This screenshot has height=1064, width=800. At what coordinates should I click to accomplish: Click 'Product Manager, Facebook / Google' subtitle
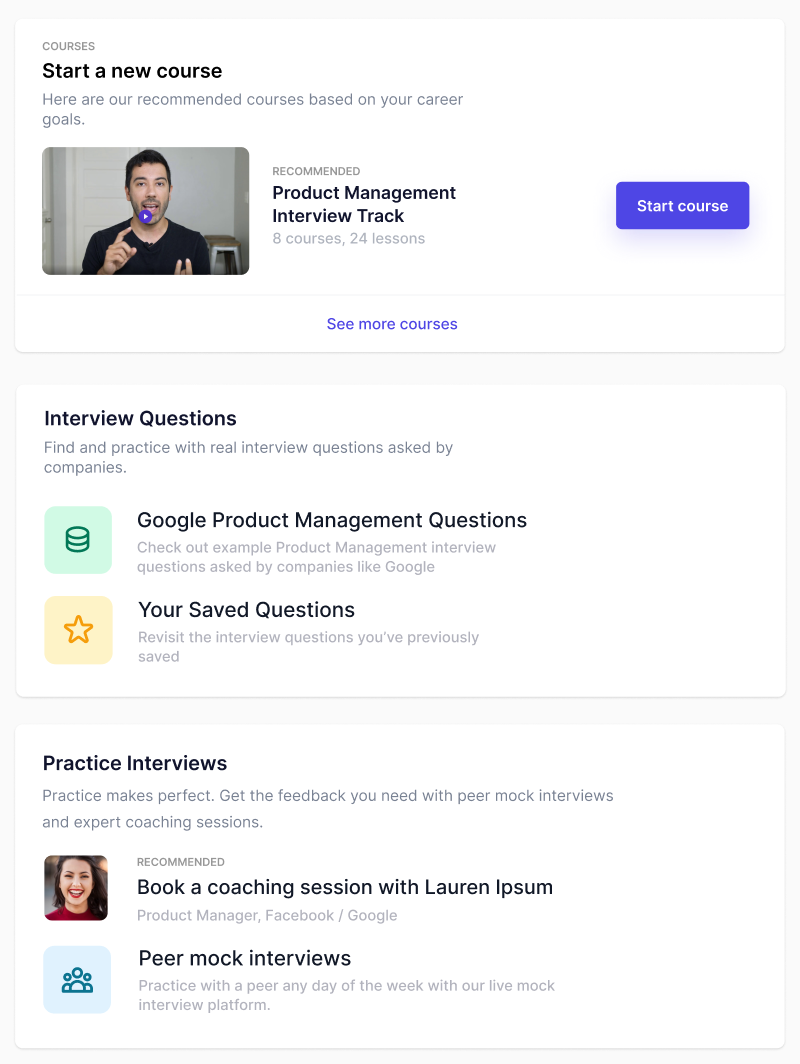[267, 915]
